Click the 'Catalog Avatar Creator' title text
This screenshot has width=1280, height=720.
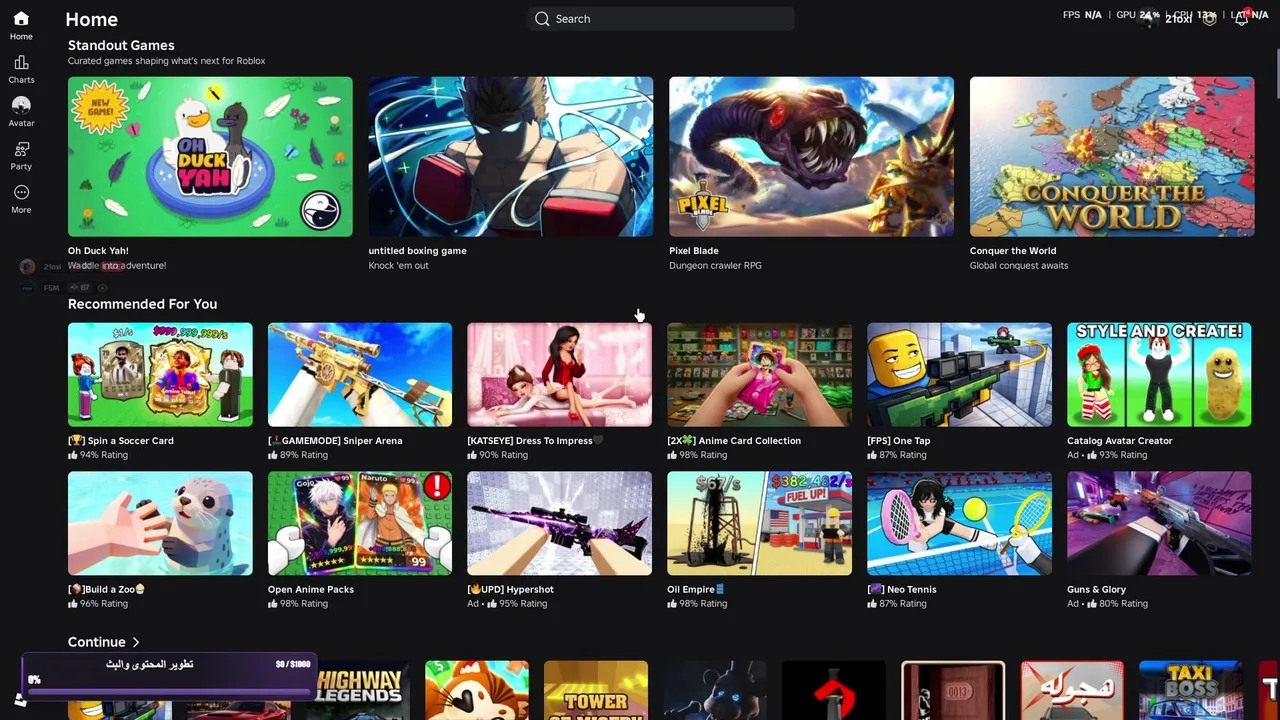1119,440
